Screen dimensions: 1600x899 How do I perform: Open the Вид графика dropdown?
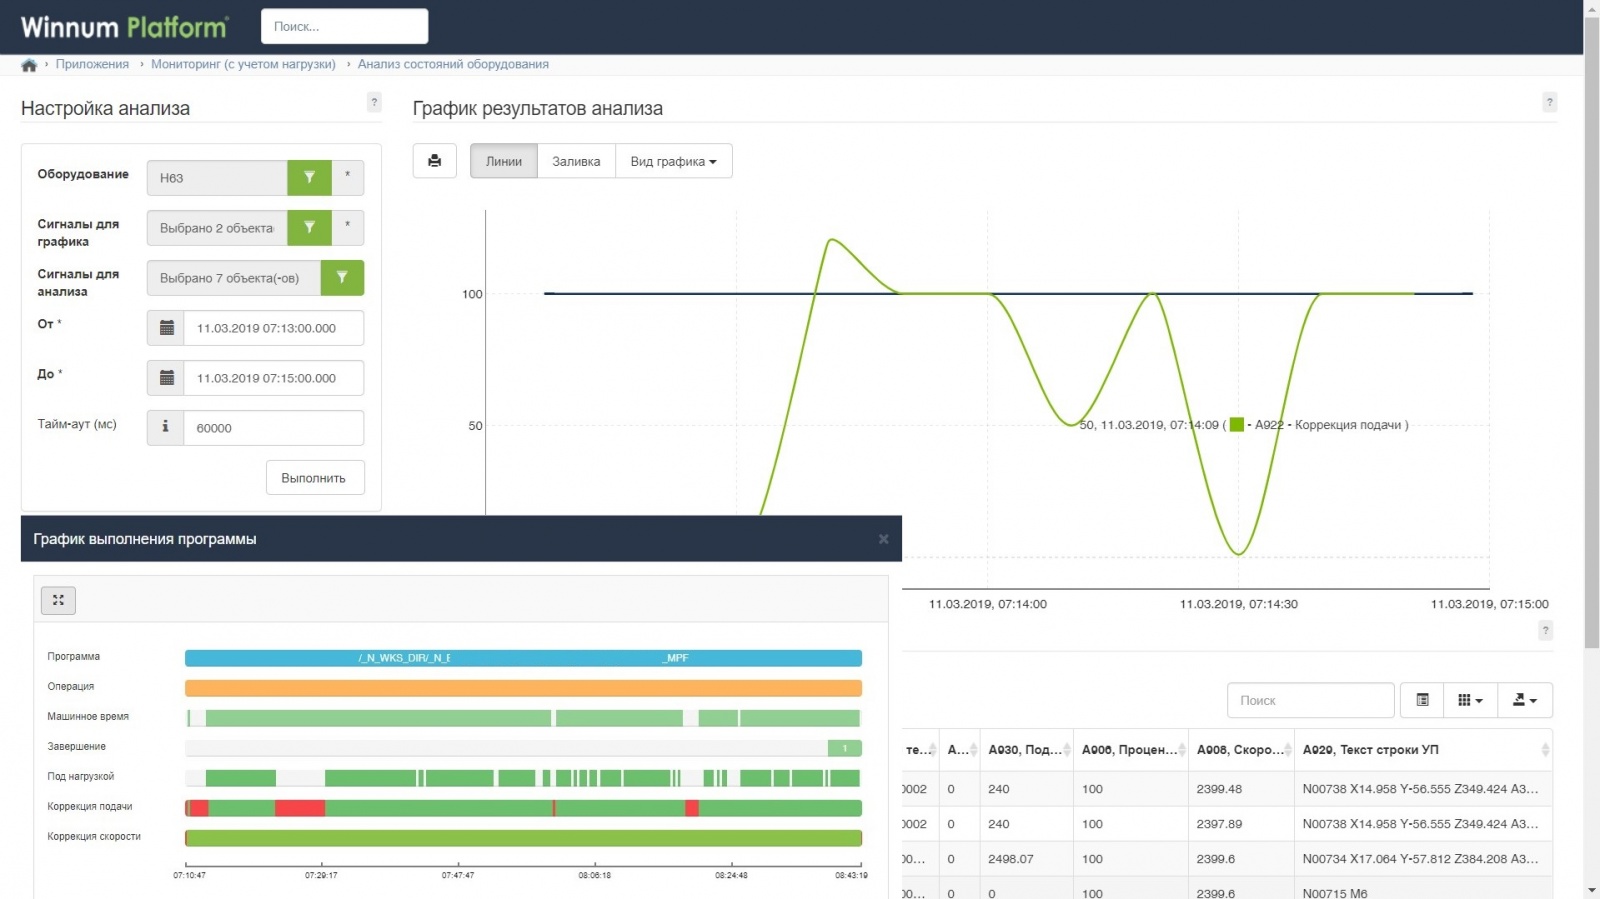(674, 161)
